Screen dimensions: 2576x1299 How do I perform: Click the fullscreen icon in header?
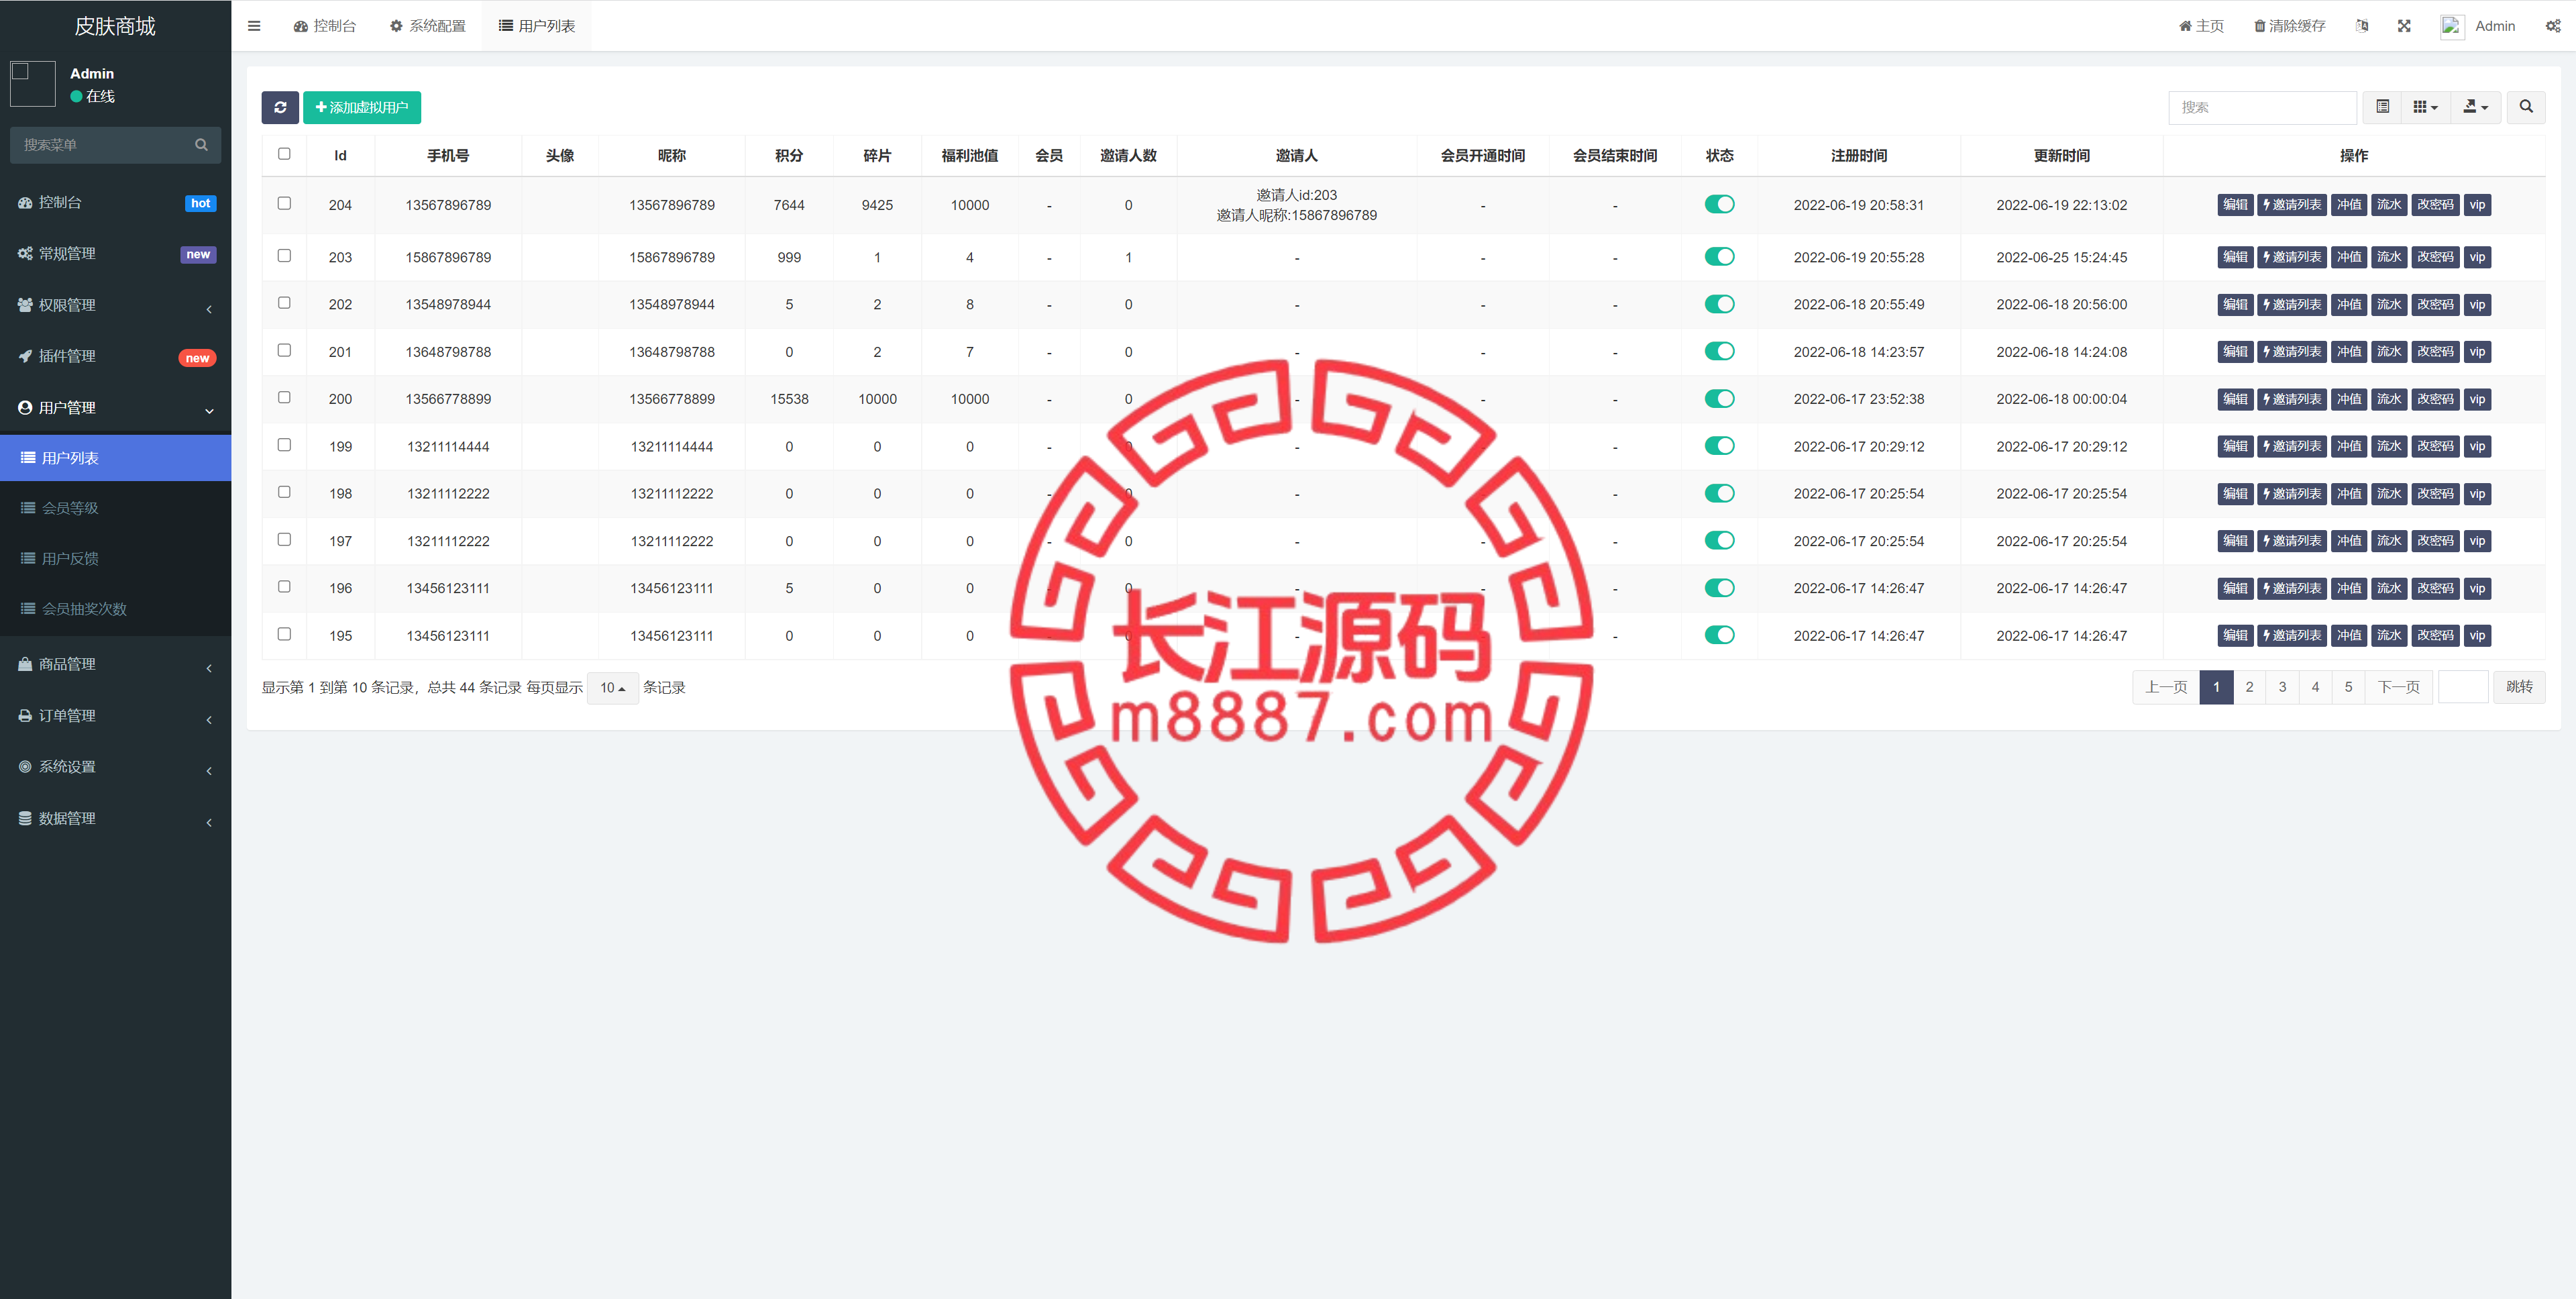(x=2404, y=26)
